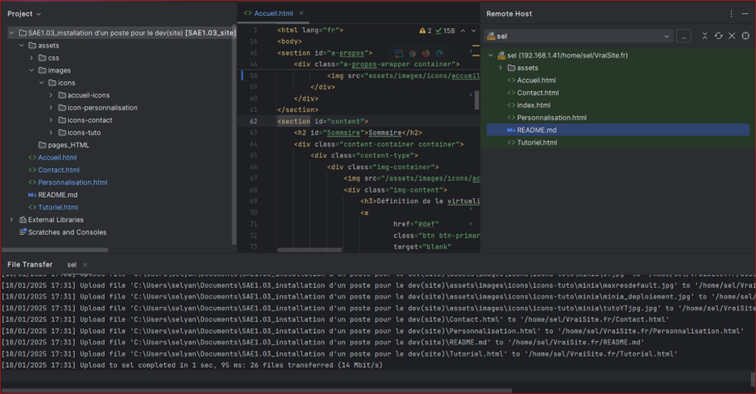Select Tutoriel.html in Remote Host

click(537, 143)
